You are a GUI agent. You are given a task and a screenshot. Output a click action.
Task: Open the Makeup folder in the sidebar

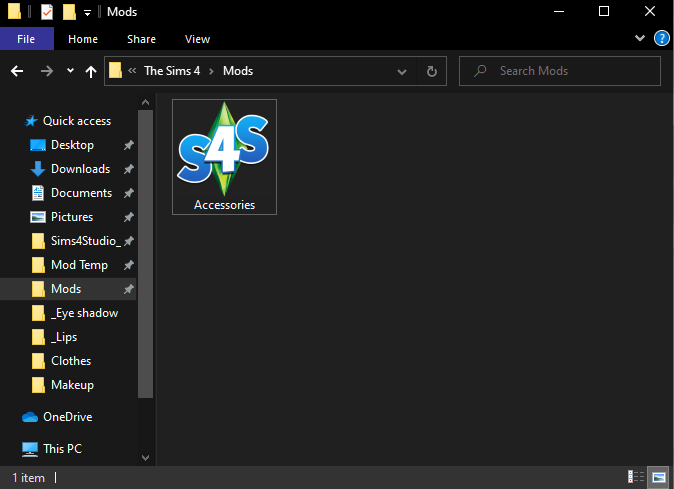tap(72, 385)
